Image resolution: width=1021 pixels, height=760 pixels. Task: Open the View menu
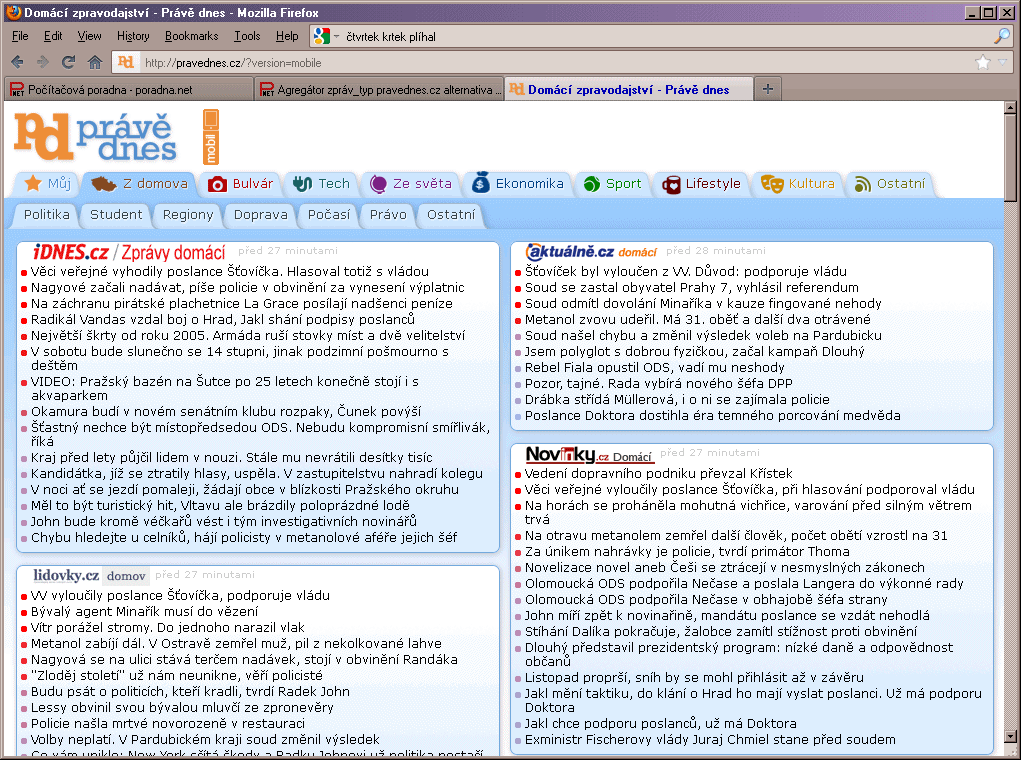point(89,36)
